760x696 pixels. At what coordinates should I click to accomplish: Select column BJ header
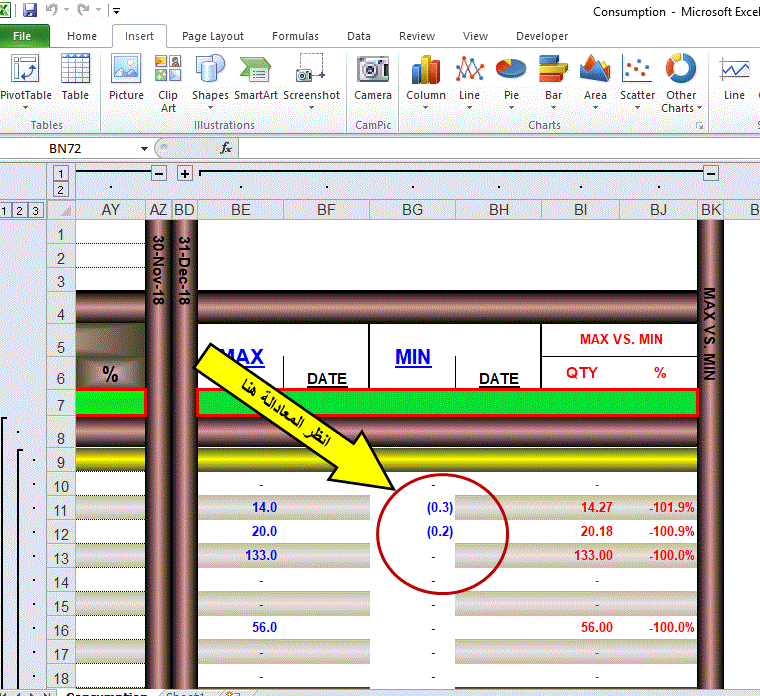coord(658,210)
